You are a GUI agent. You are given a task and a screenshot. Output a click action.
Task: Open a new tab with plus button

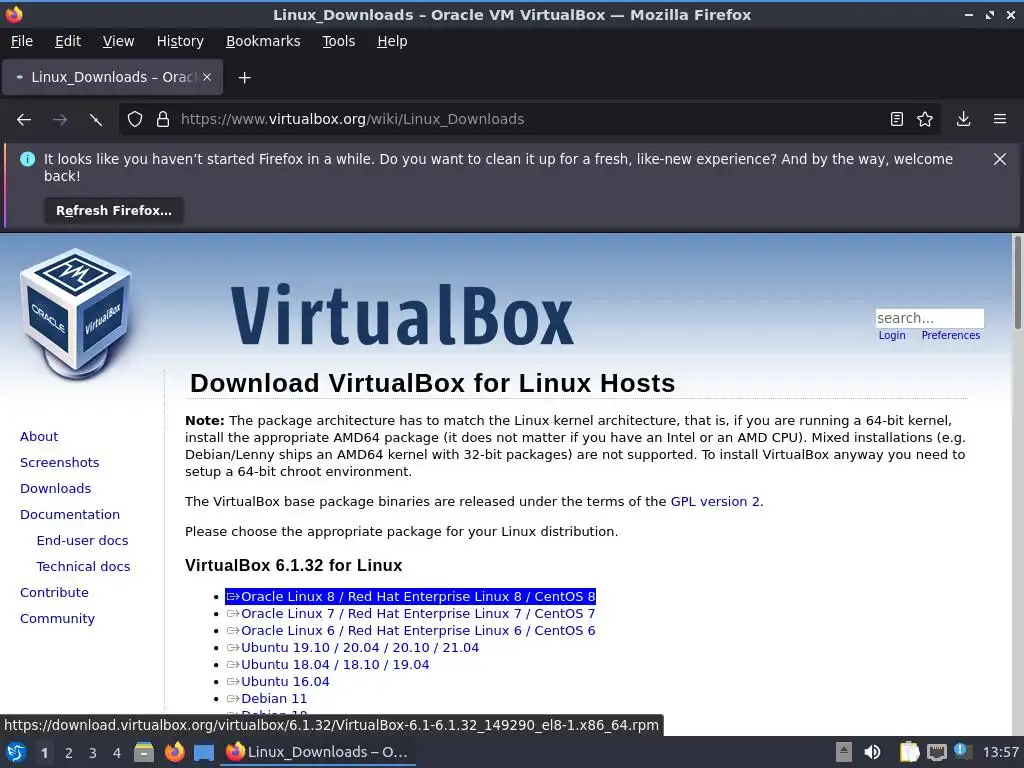[x=244, y=78]
